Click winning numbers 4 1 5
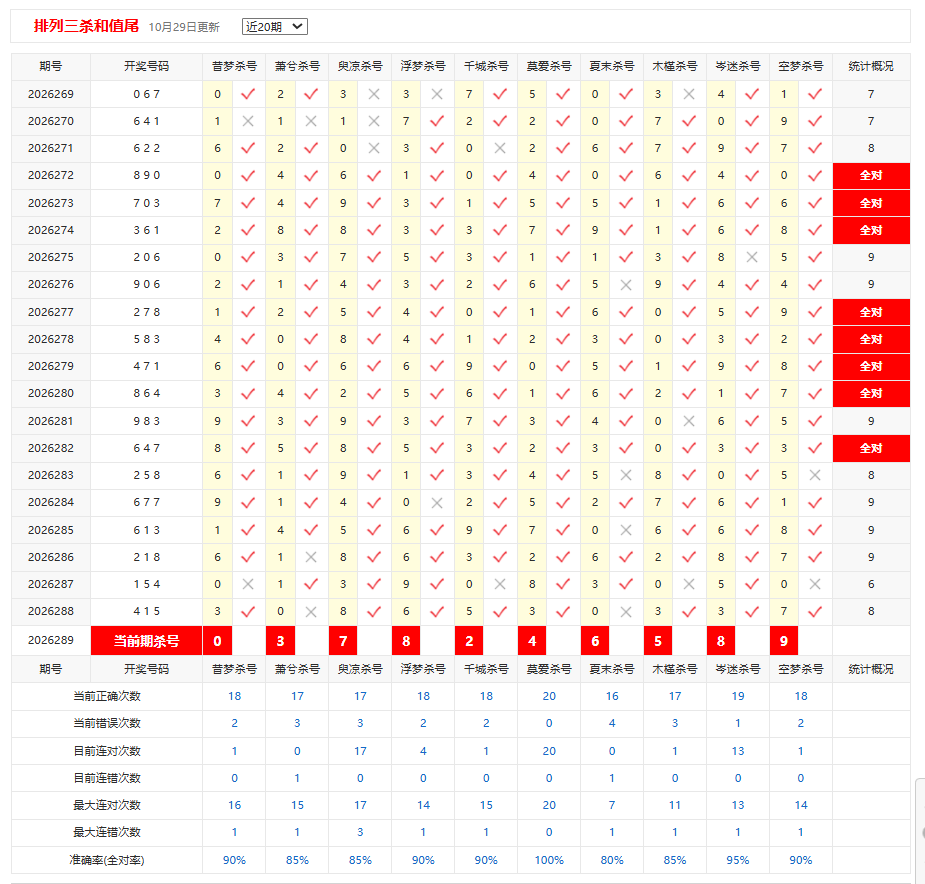 [146, 611]
